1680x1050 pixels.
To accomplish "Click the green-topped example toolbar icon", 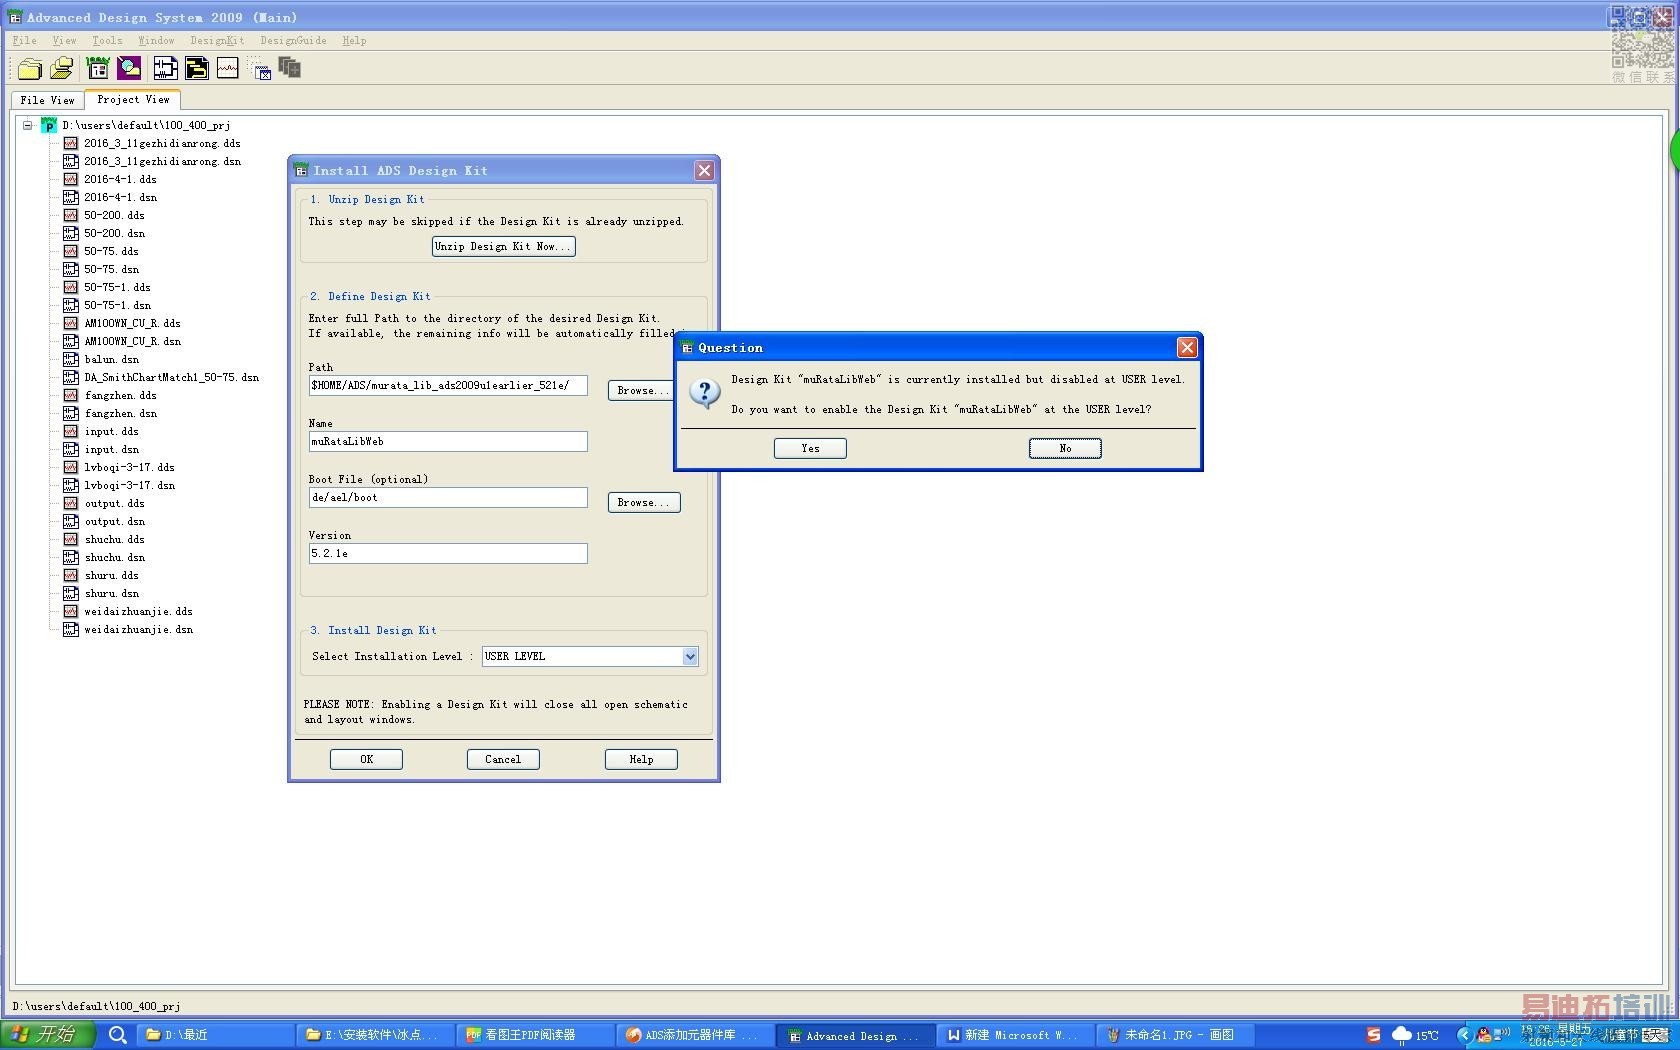I will 98,68.
